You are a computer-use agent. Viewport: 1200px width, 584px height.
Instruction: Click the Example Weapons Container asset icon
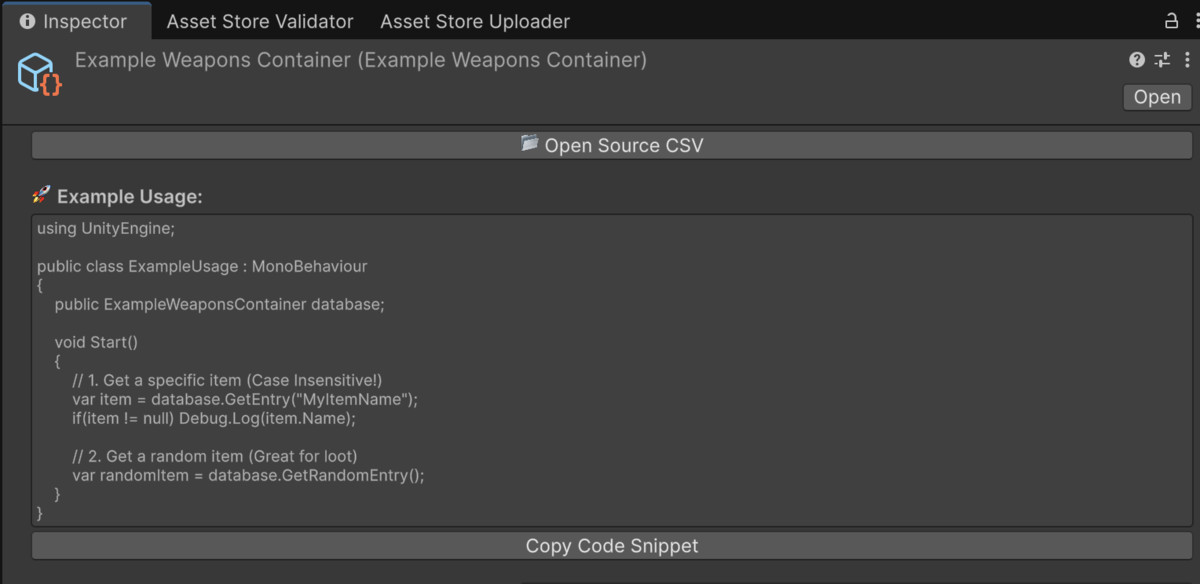[x=40, y=74]
